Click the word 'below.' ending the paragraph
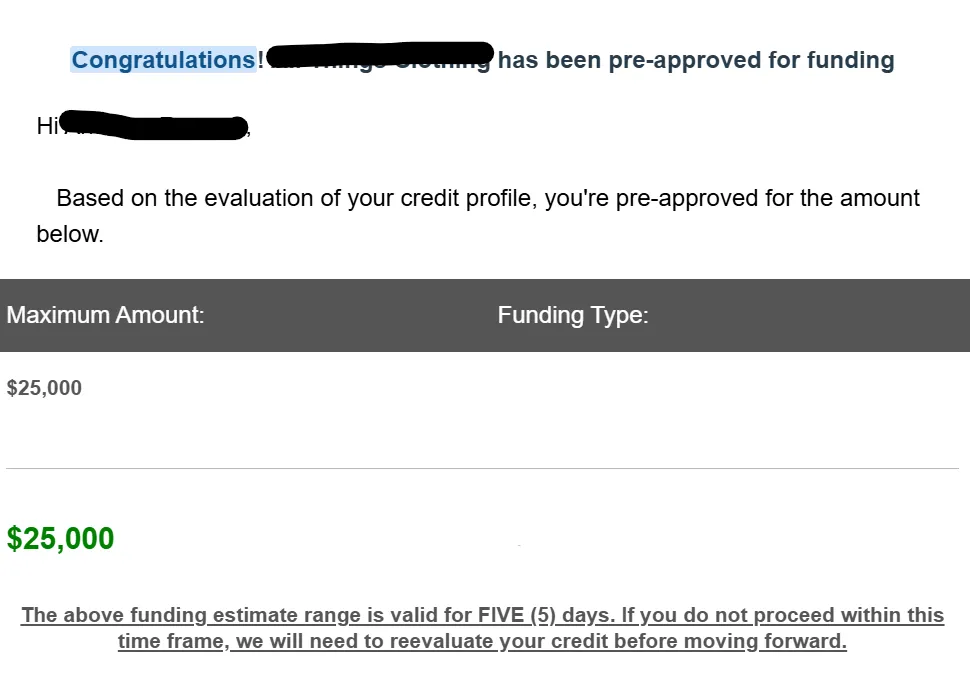Image resolution: width=970 pixels, height=676 pixels. coord(70,234)
